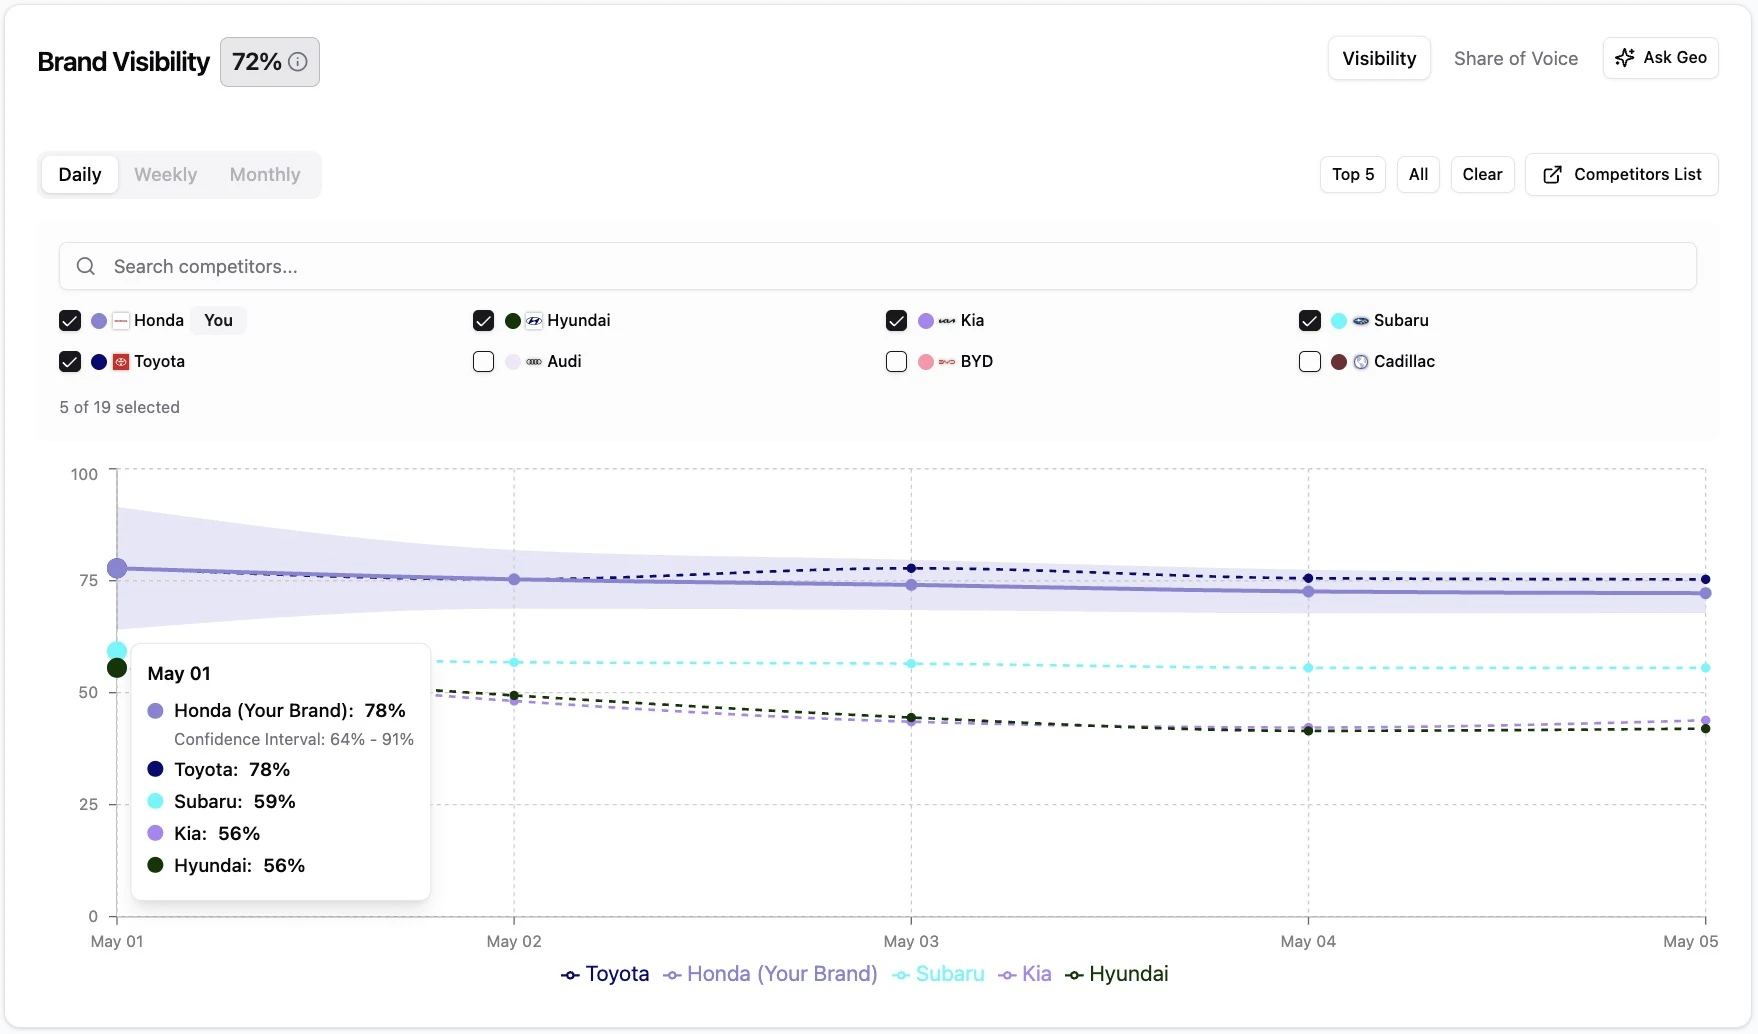The image size is (1758, 1034).
Task: Enable the BYD checkbox
Action: point(896,362)
